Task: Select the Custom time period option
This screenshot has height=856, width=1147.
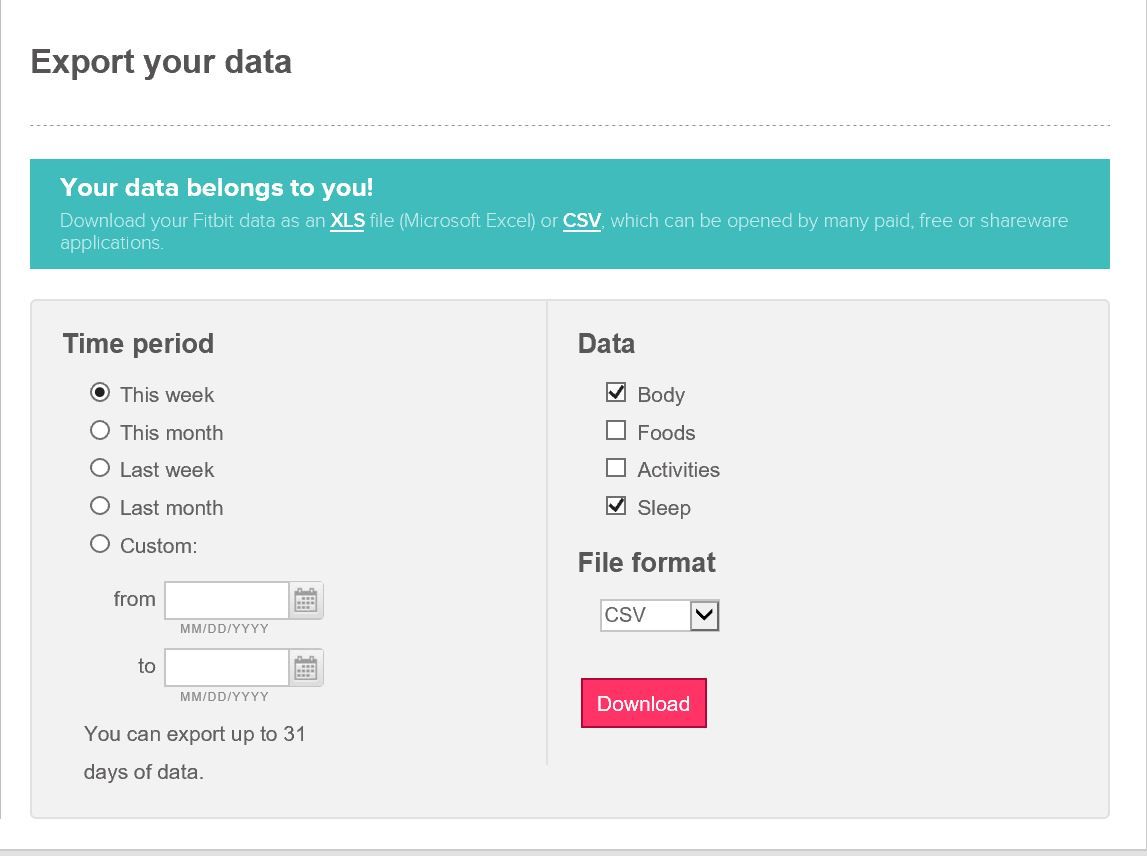Action: point(100,544)
